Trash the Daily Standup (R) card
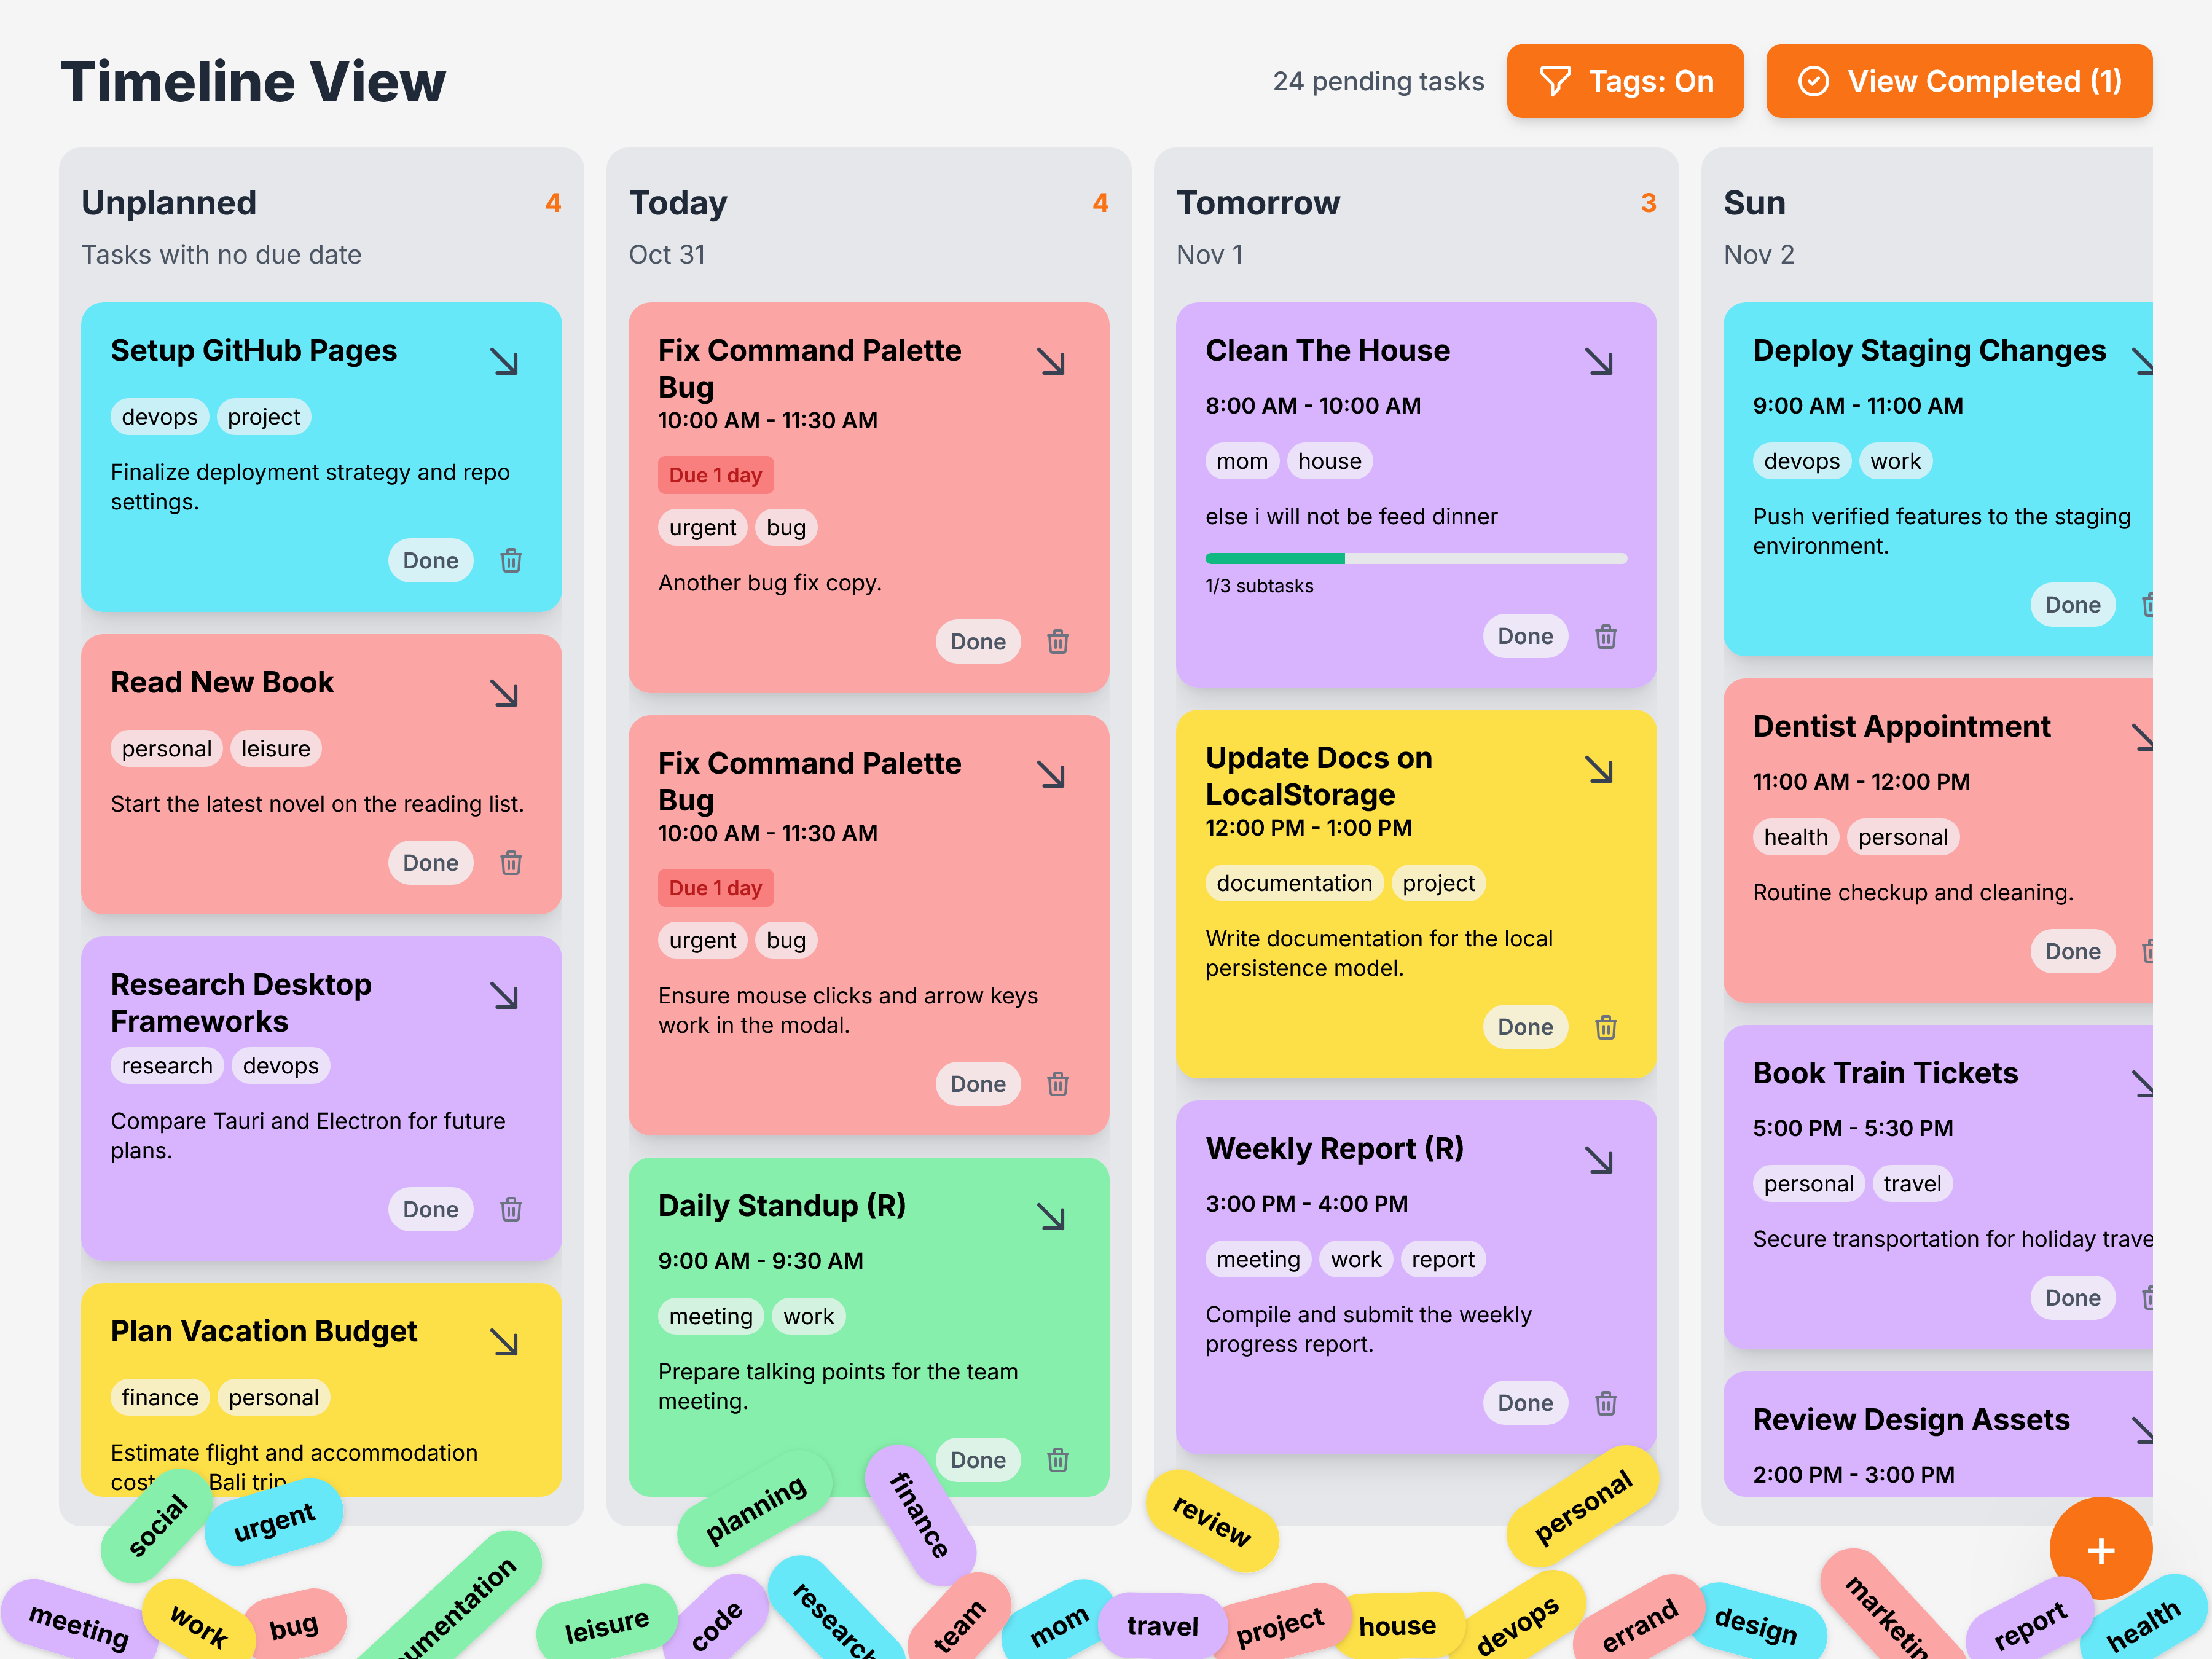The width and height of the screenshot is (2212, 1659). 1058,1460
